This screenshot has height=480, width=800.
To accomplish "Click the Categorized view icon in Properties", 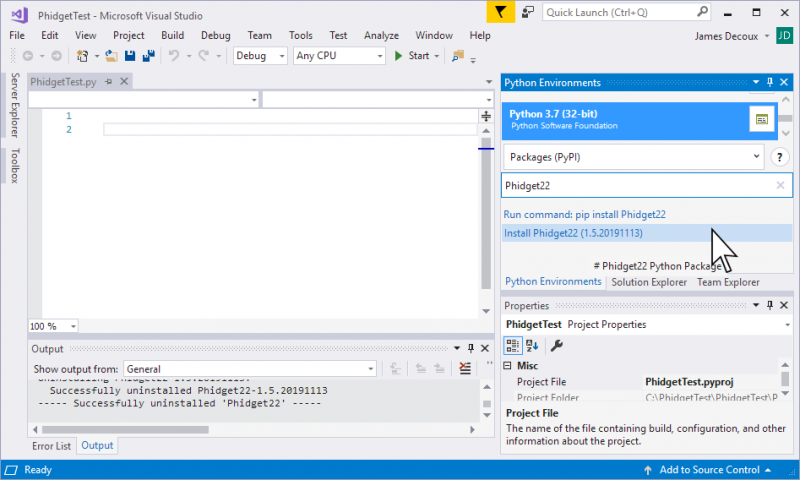I will [513, 345].
